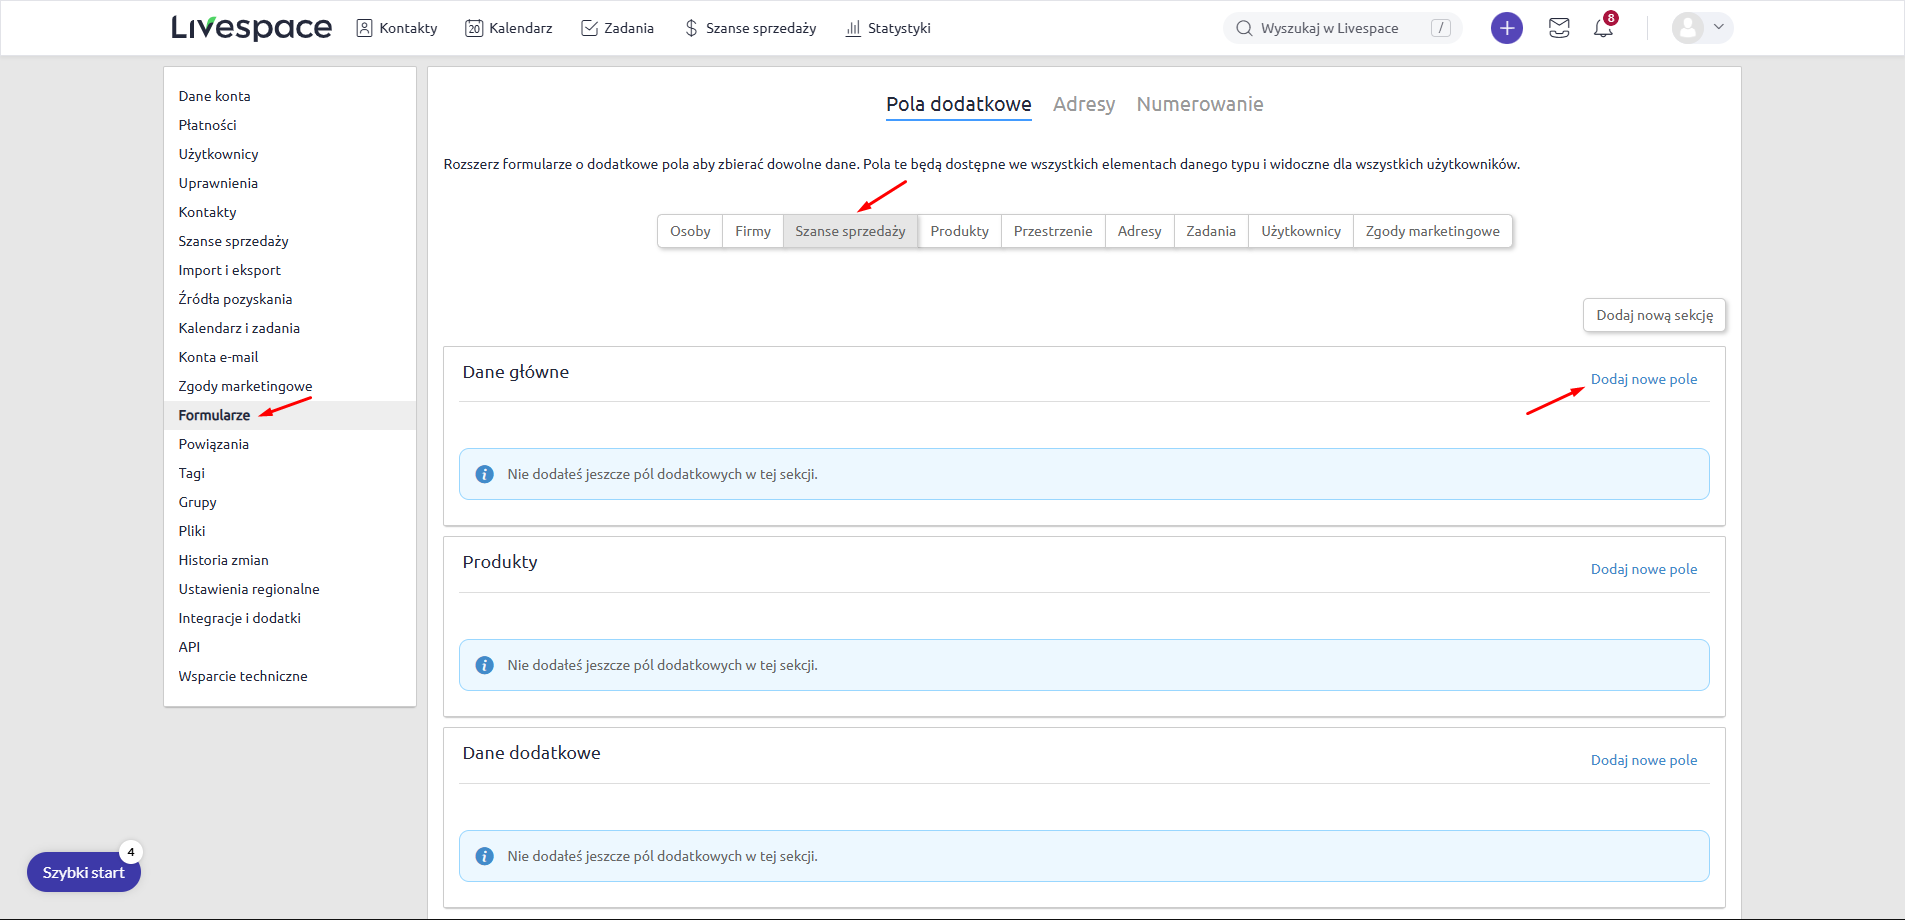Click the Livespace logo

click(251, 28)
